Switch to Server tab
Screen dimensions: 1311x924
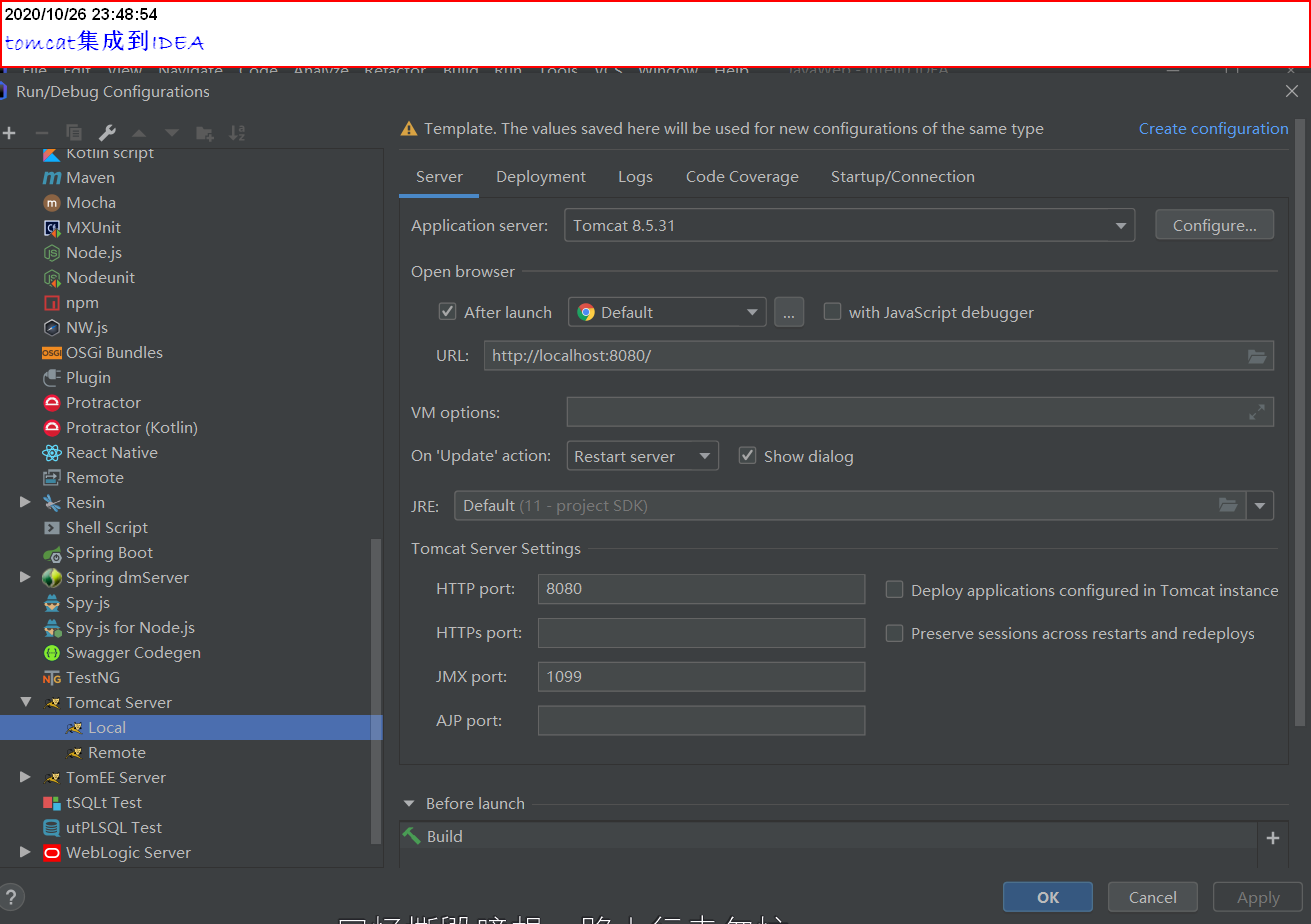[x=439, y=177]
